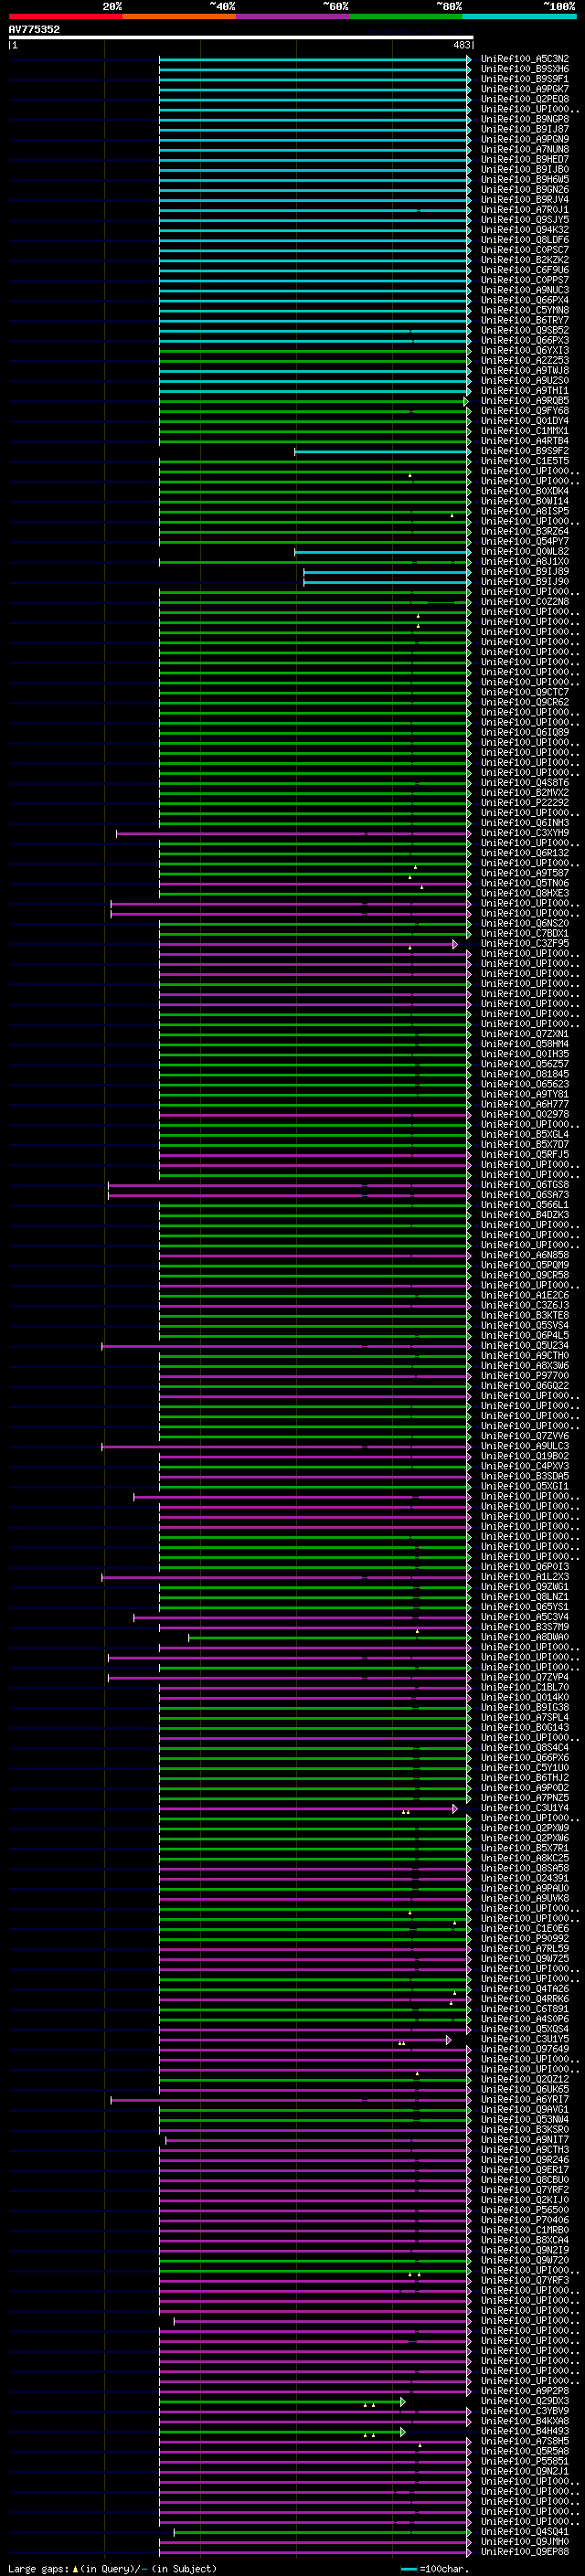Screen dimensions: 585x2576
Task: Select UniRef100_C1MMX1 in the hit list
Action: click(525, 431)
